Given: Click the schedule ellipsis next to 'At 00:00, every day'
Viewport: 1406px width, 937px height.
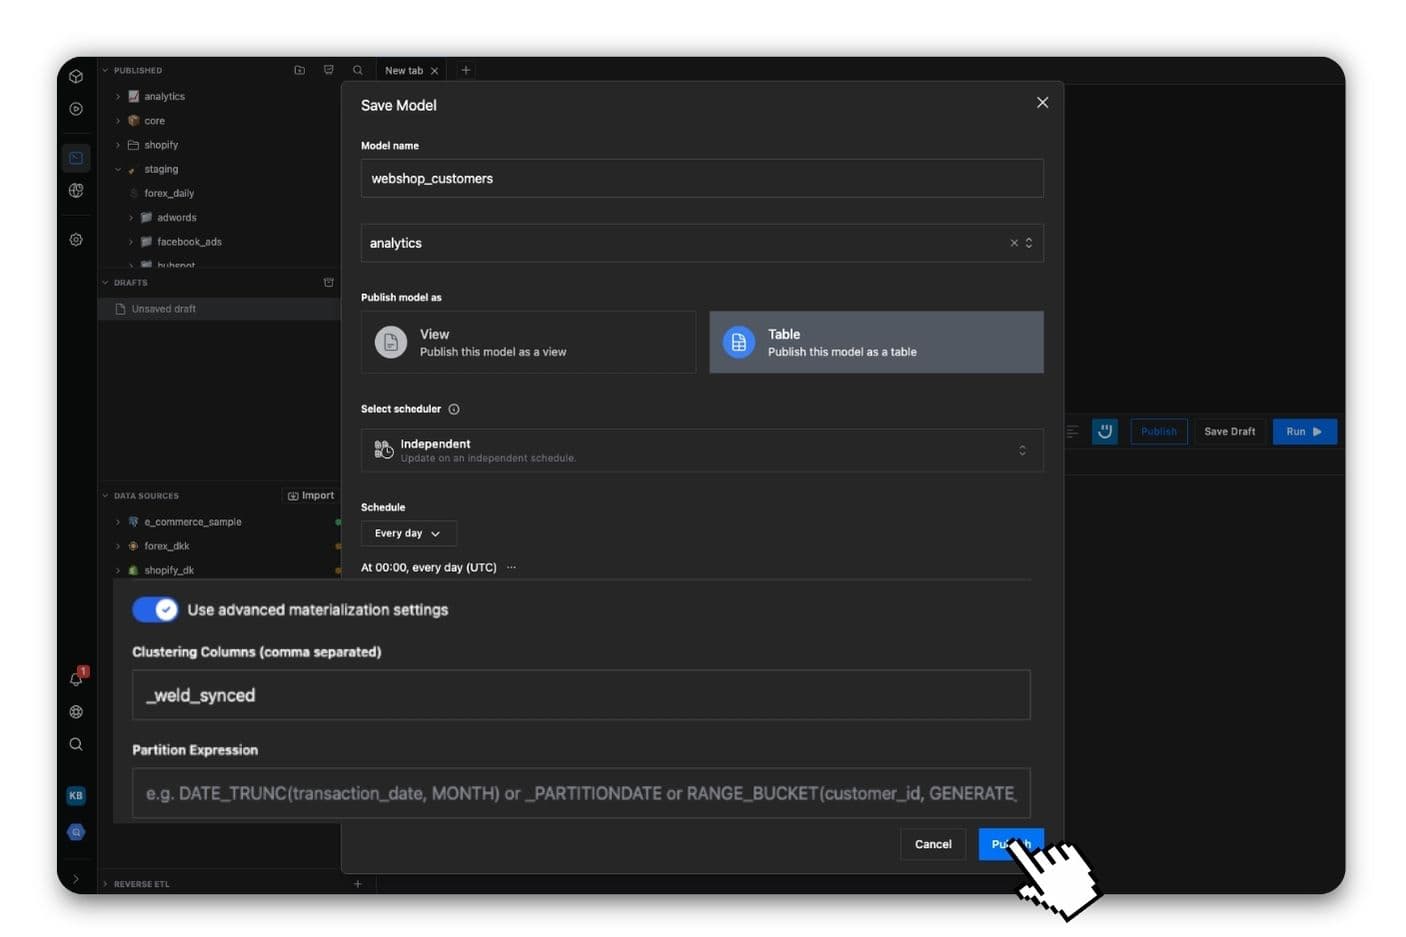Looking at the screenshot, I should point(511,566).
